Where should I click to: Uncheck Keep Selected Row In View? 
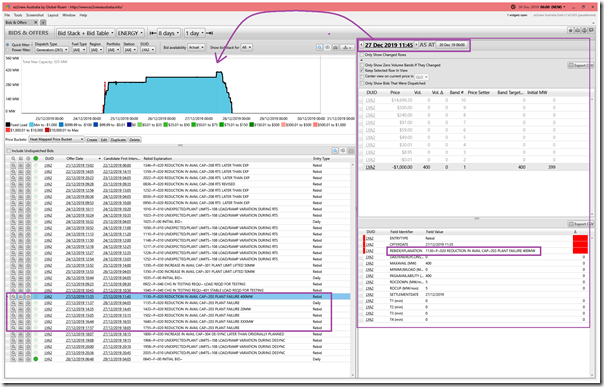pos(361,70)
